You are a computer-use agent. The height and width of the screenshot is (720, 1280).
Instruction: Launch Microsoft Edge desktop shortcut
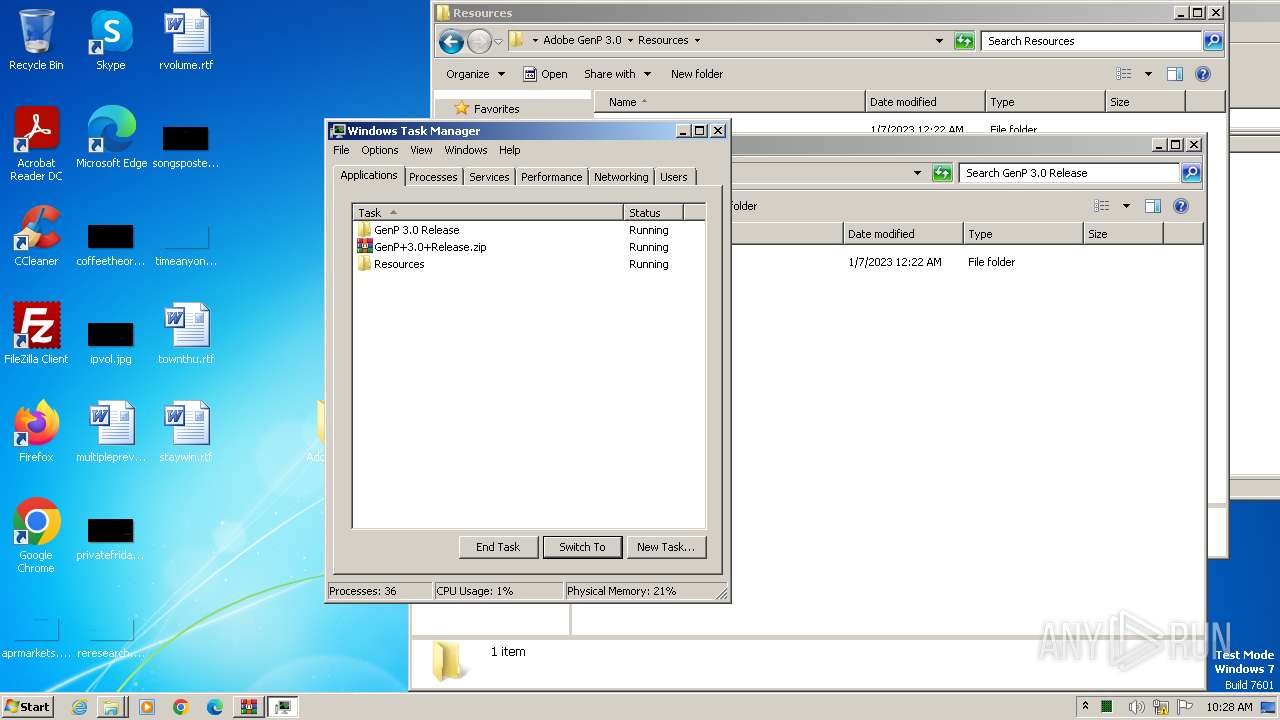111,138
